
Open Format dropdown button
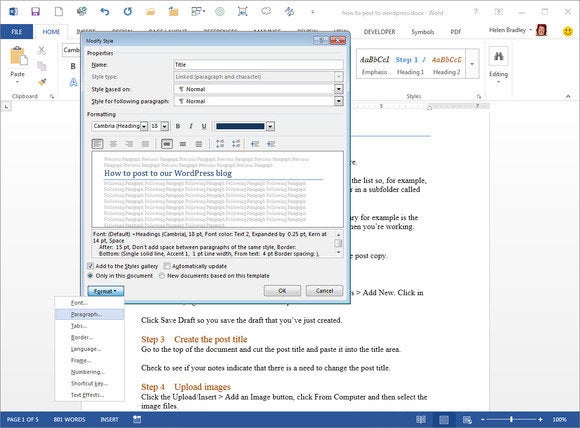tap(105, 291)
